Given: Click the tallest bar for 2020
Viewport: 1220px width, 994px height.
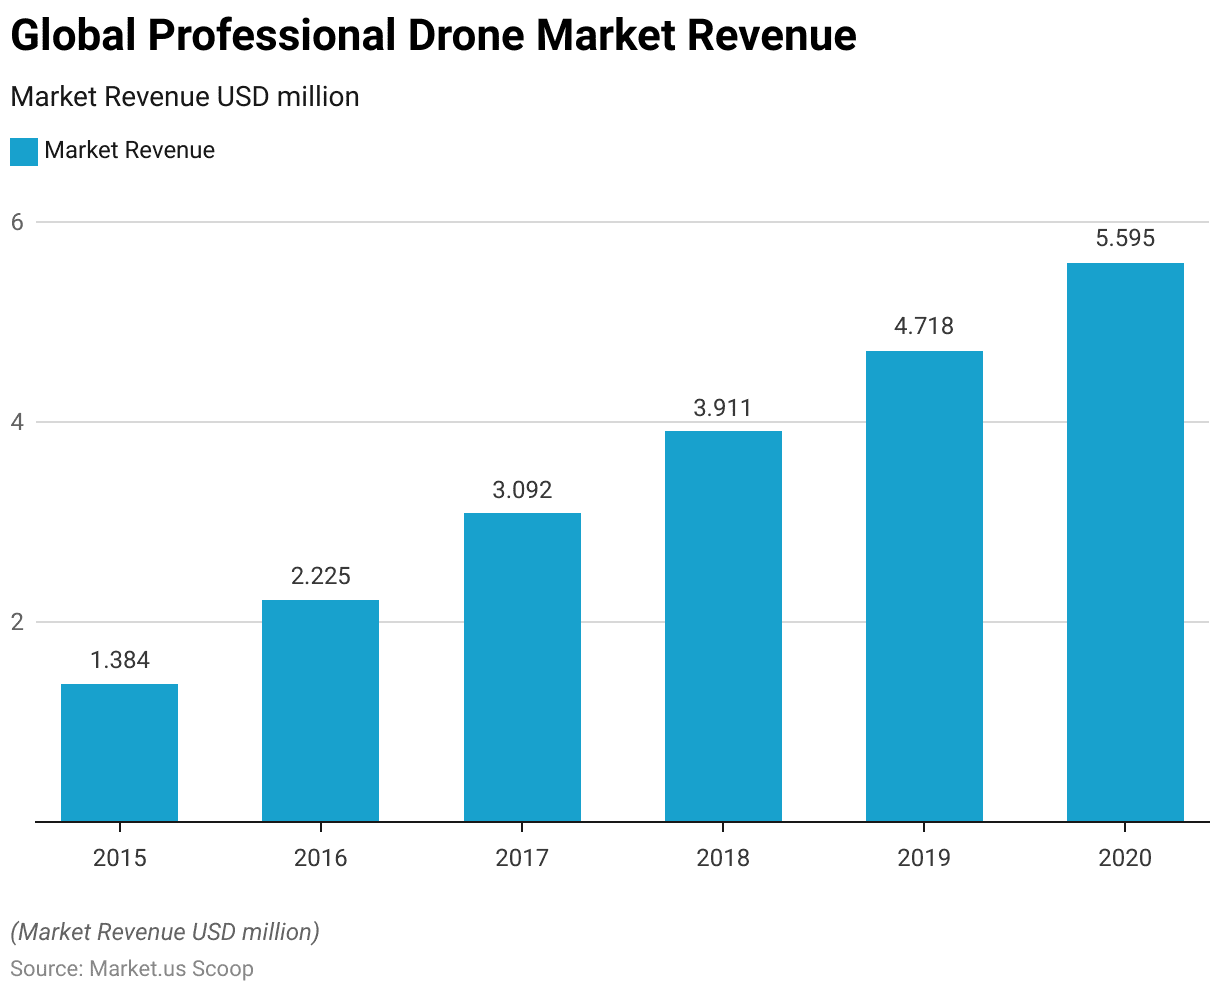Looking at the screenshot, I should coord(1125,542).
